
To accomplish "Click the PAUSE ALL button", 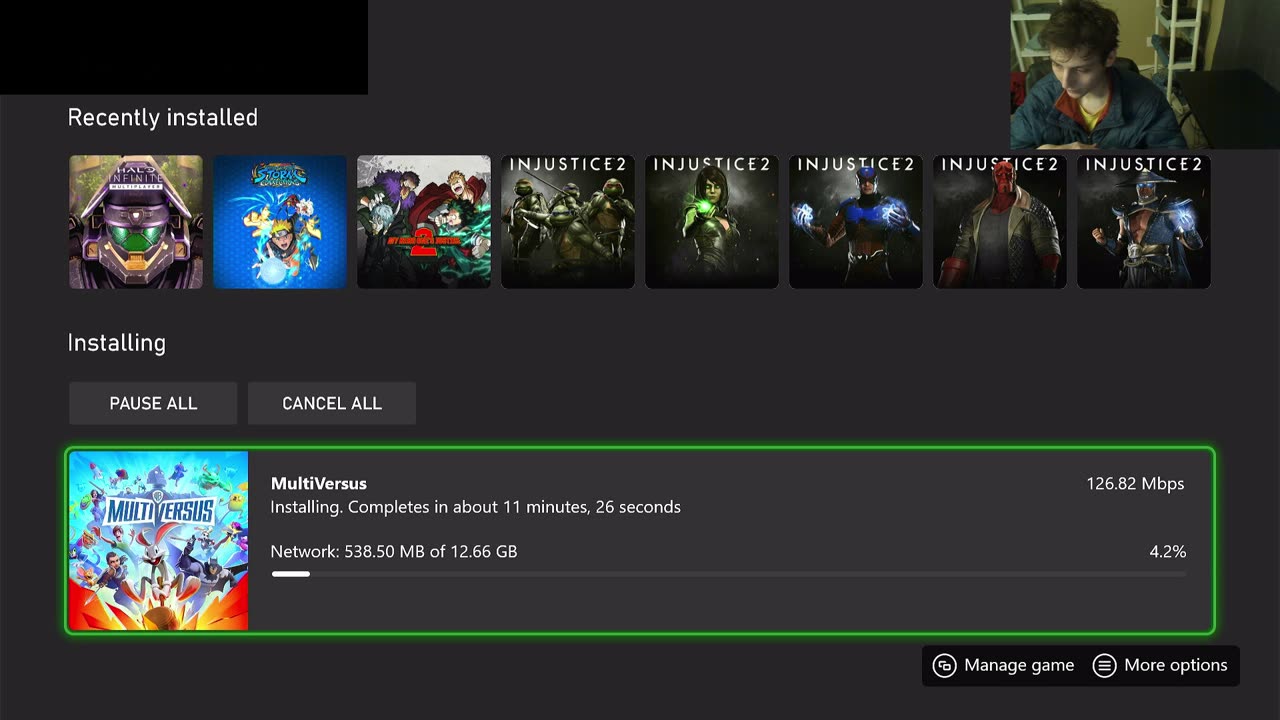I will coord(153,403).
